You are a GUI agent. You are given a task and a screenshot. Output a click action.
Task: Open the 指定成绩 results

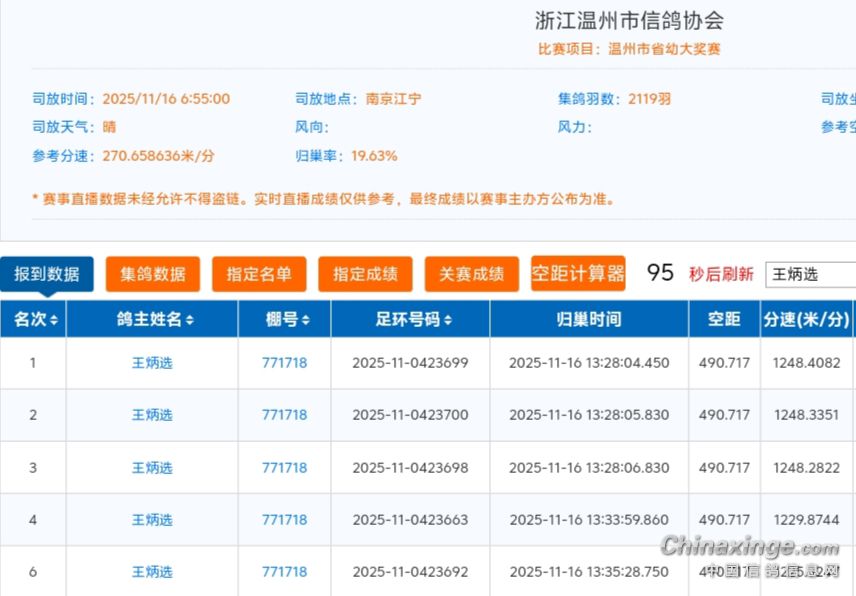tap(365, 274)
